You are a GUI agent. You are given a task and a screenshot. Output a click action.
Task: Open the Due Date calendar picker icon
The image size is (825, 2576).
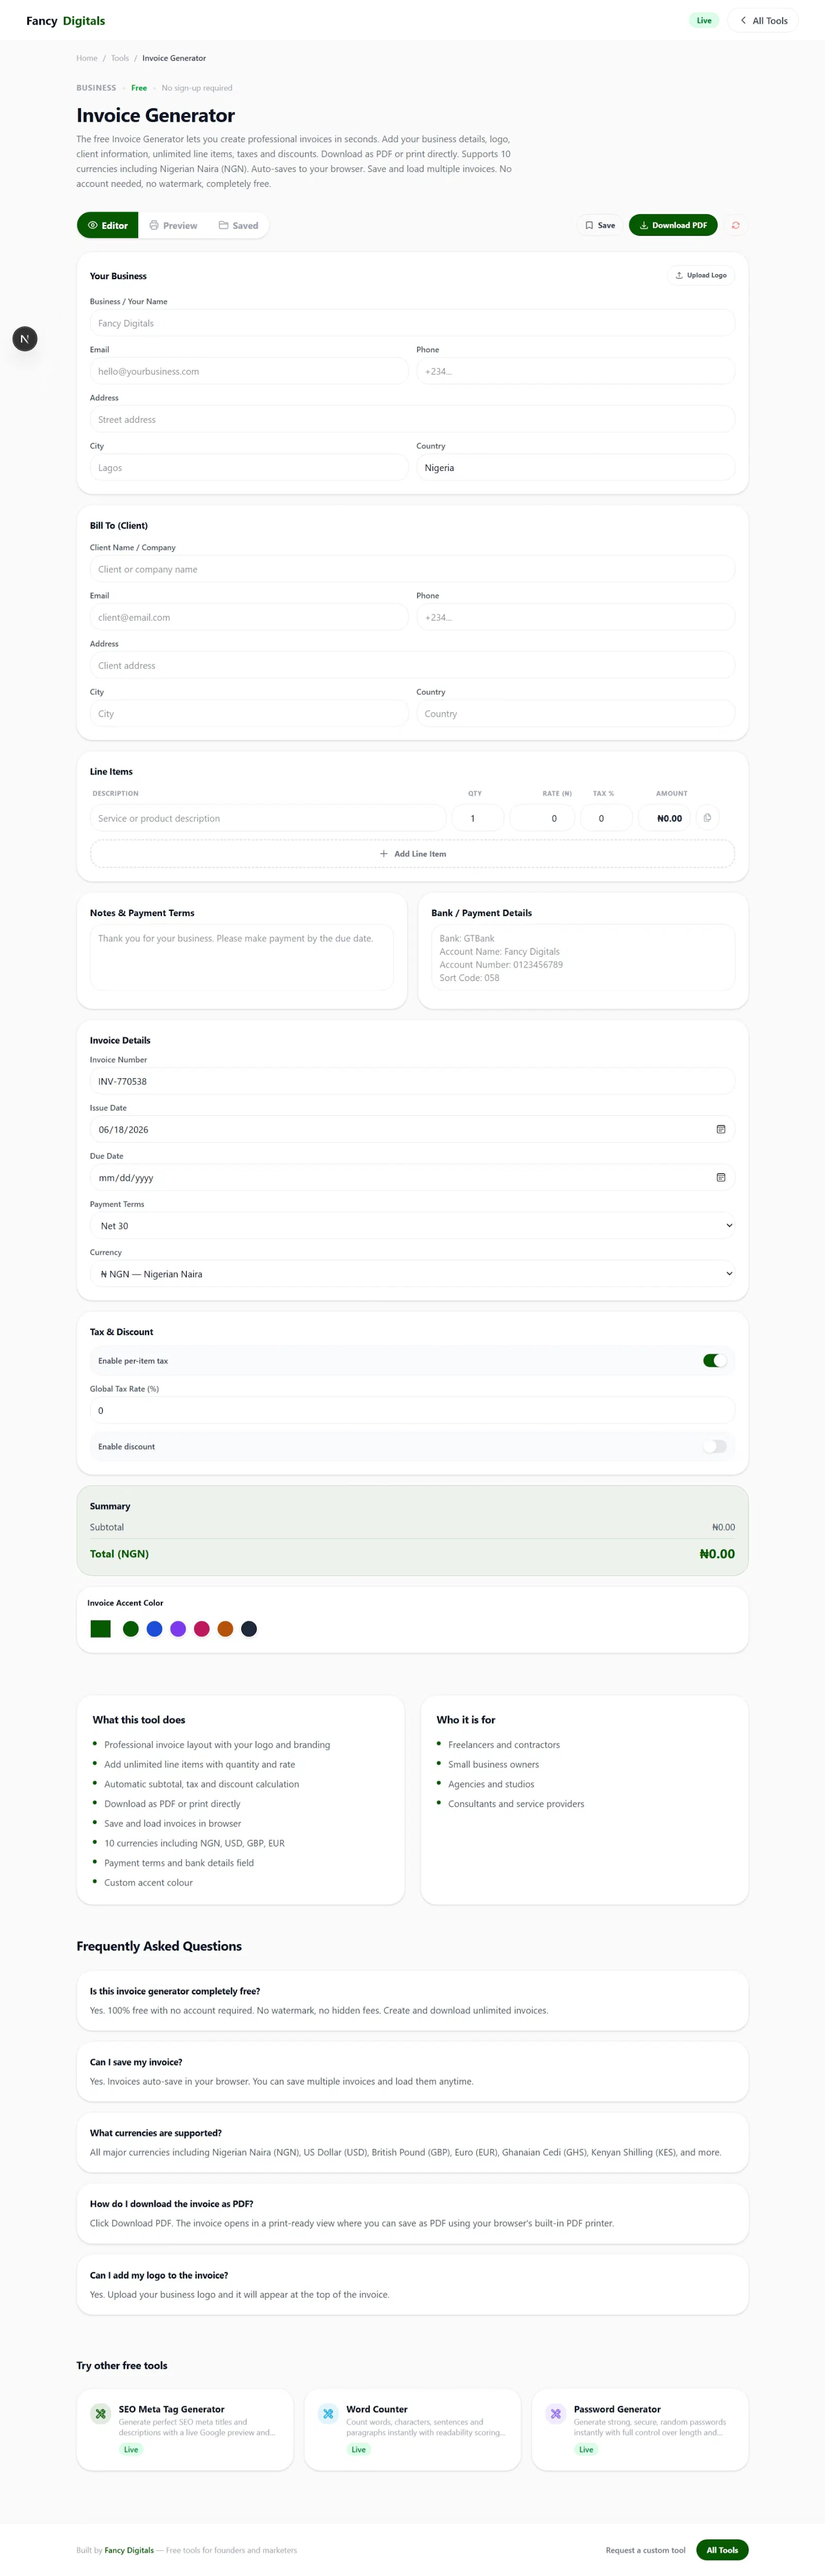[x=720, y=1177]
